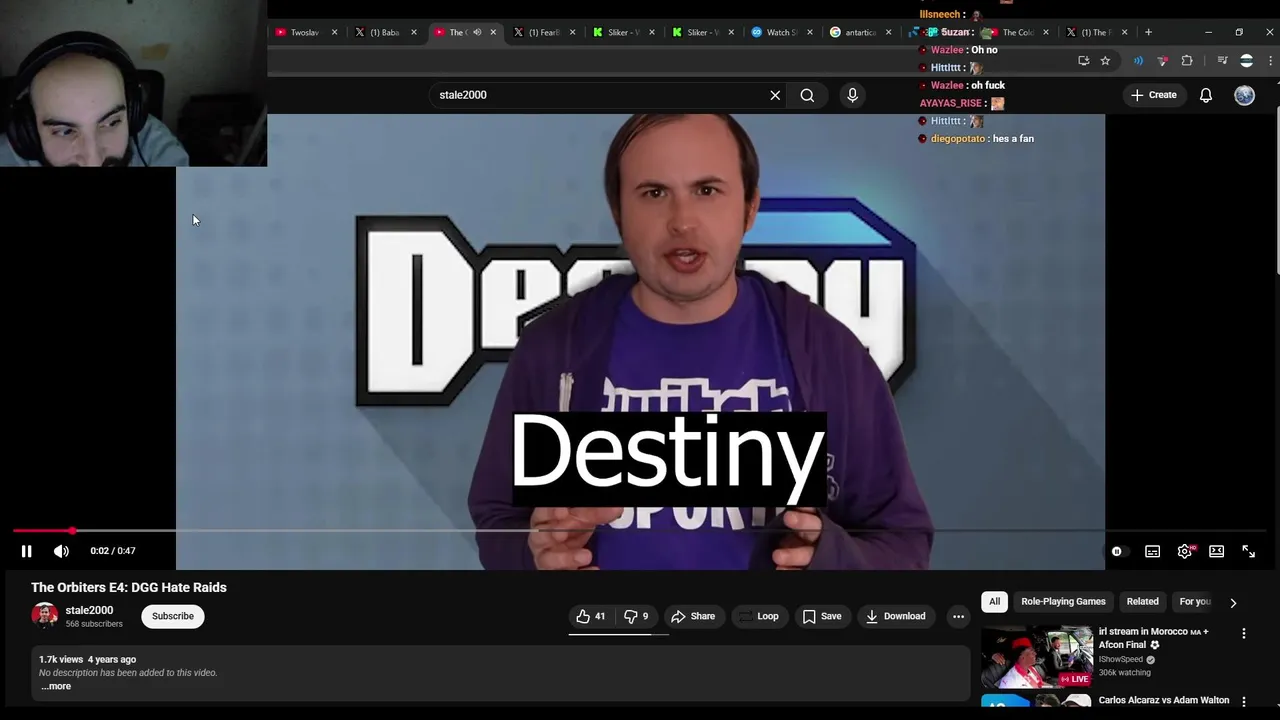
Task: Open the stale2000 channel avatar
Action: [x=45, y=616]
